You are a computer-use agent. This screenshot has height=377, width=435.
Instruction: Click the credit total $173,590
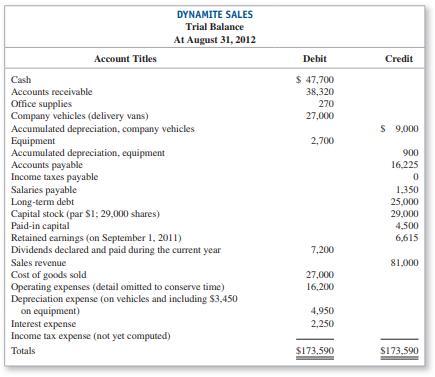(399, 351)
